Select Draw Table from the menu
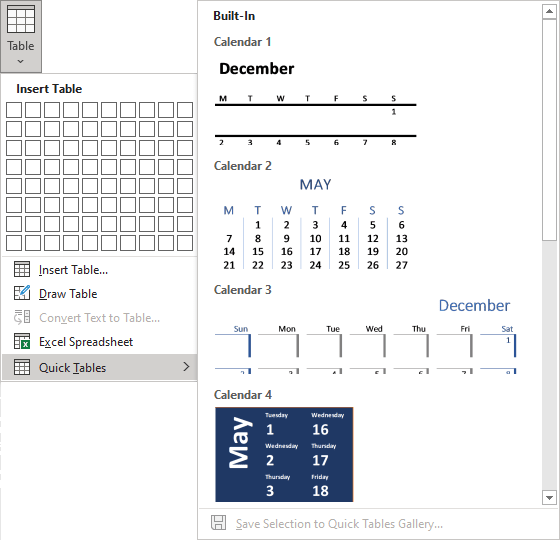Image resolution: width=560 pixels, height=540 pixels. click(x=99, y=294)
